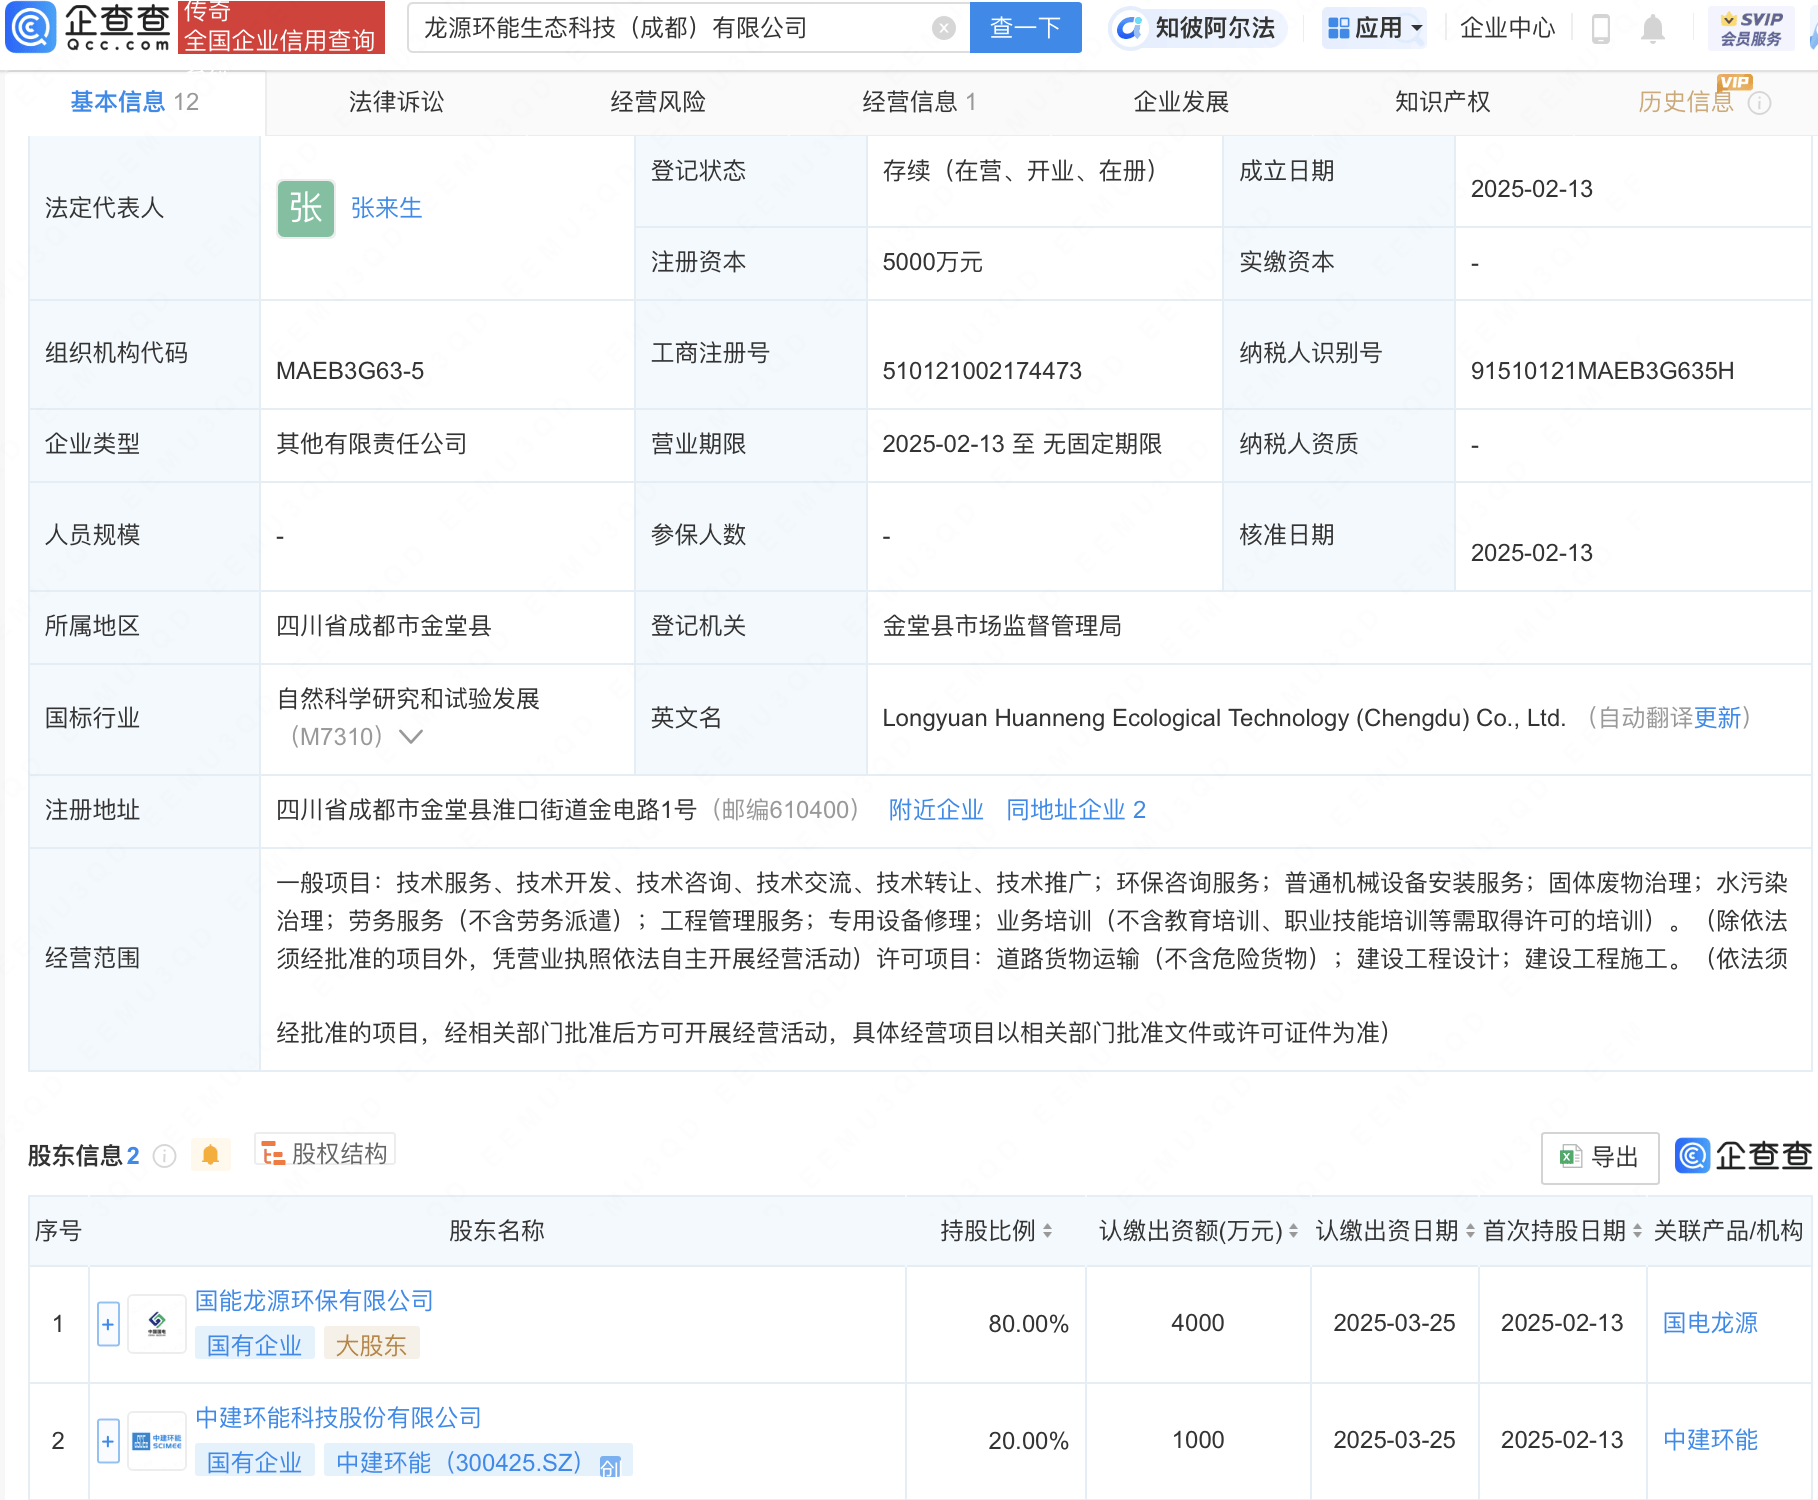Click the 查一下 search button
The width and height of the screenshot is (1818, 1500).
pyautogui.click(x=1025, y=28)
